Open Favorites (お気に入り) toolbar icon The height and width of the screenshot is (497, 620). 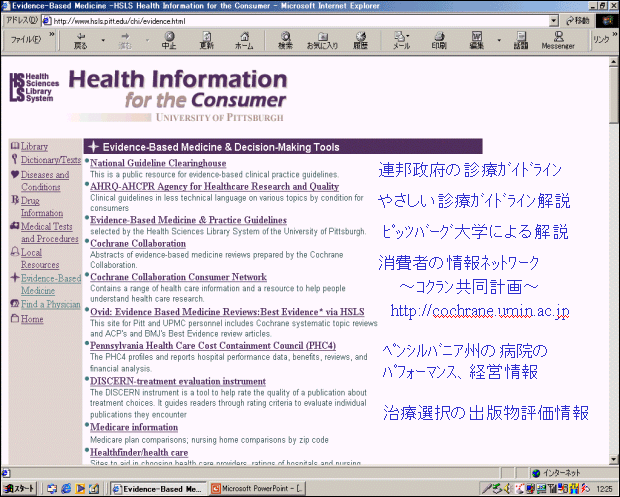coord(322,40)
